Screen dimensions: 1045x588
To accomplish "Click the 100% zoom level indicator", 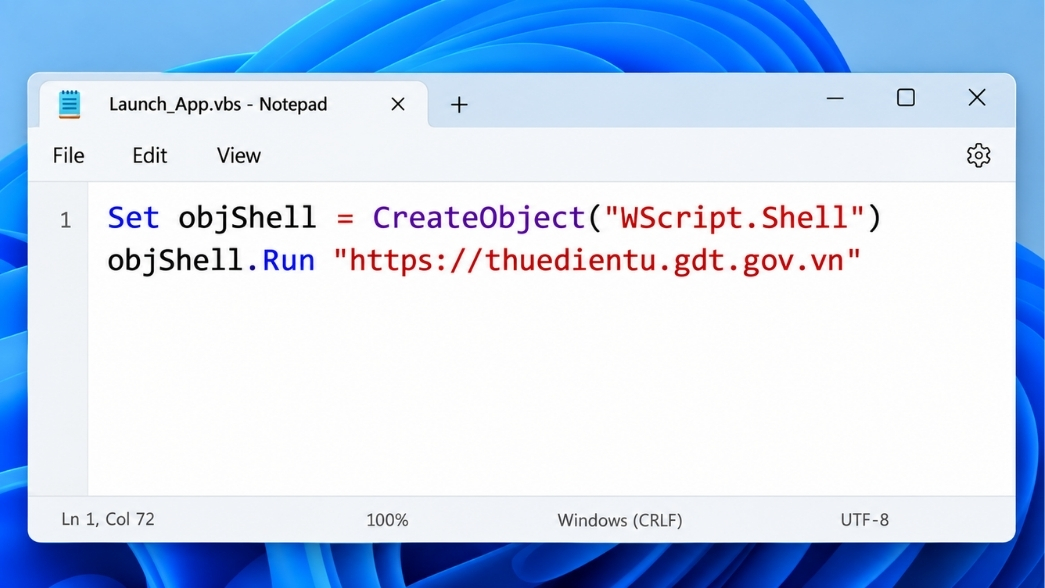I will (387, 520).
